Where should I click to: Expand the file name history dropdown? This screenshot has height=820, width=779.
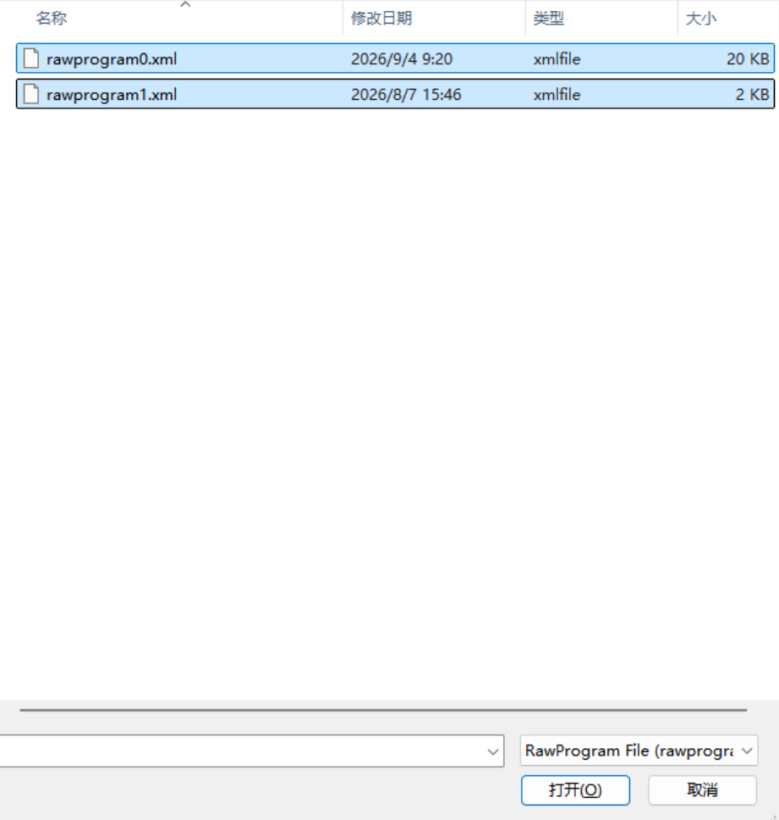(x=492, y=751)
